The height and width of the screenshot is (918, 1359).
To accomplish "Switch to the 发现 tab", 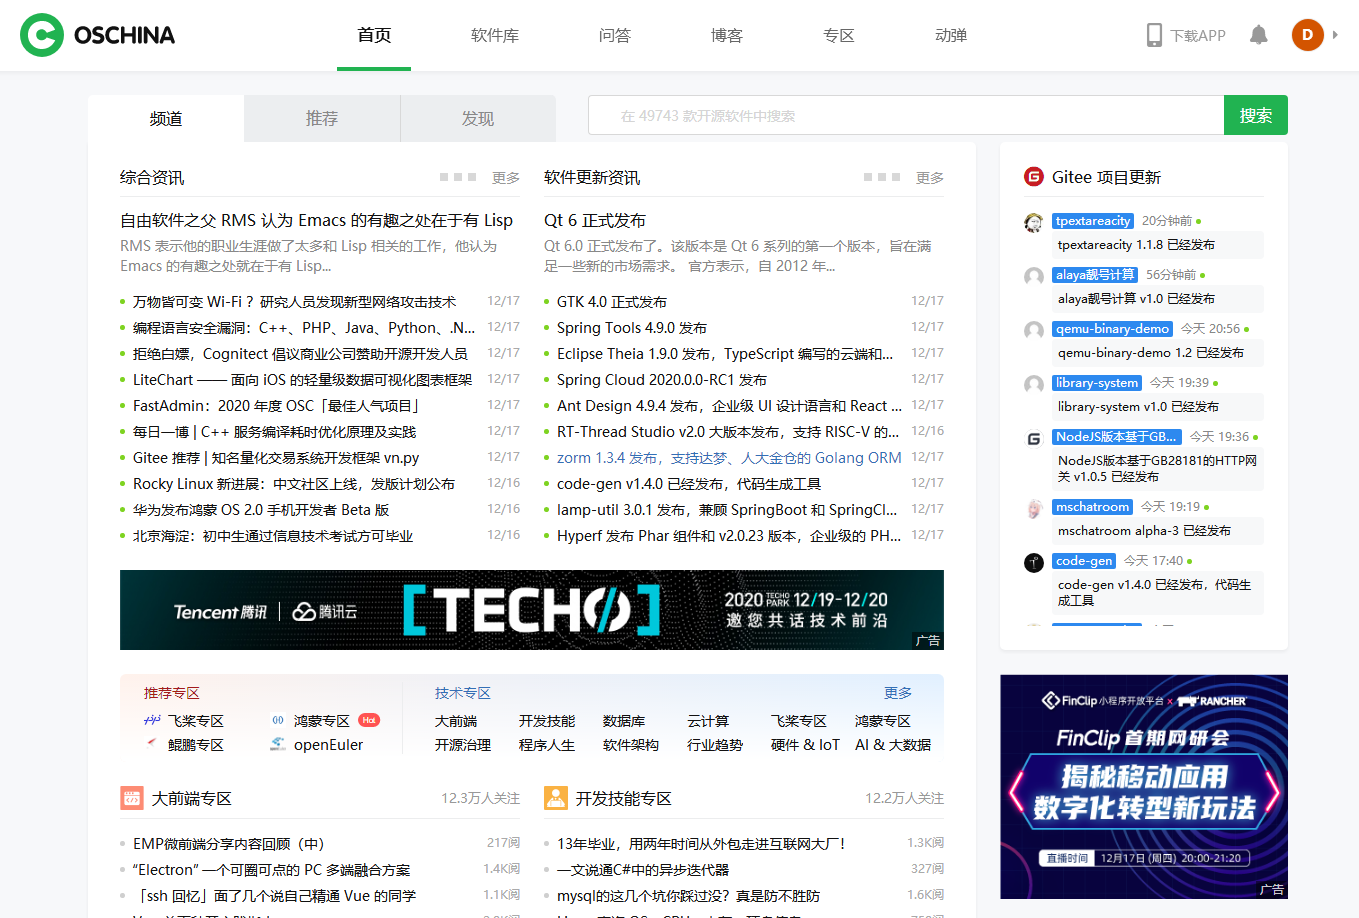I will click(x=478, y=117).
